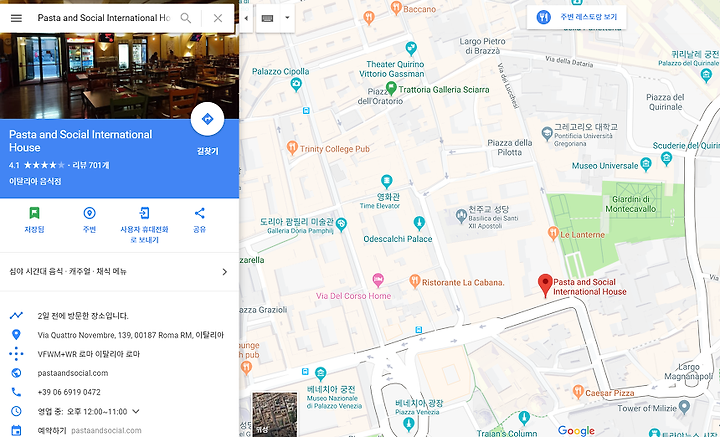Click nearby restaurants button on map
720x437 pixels.
577,17
